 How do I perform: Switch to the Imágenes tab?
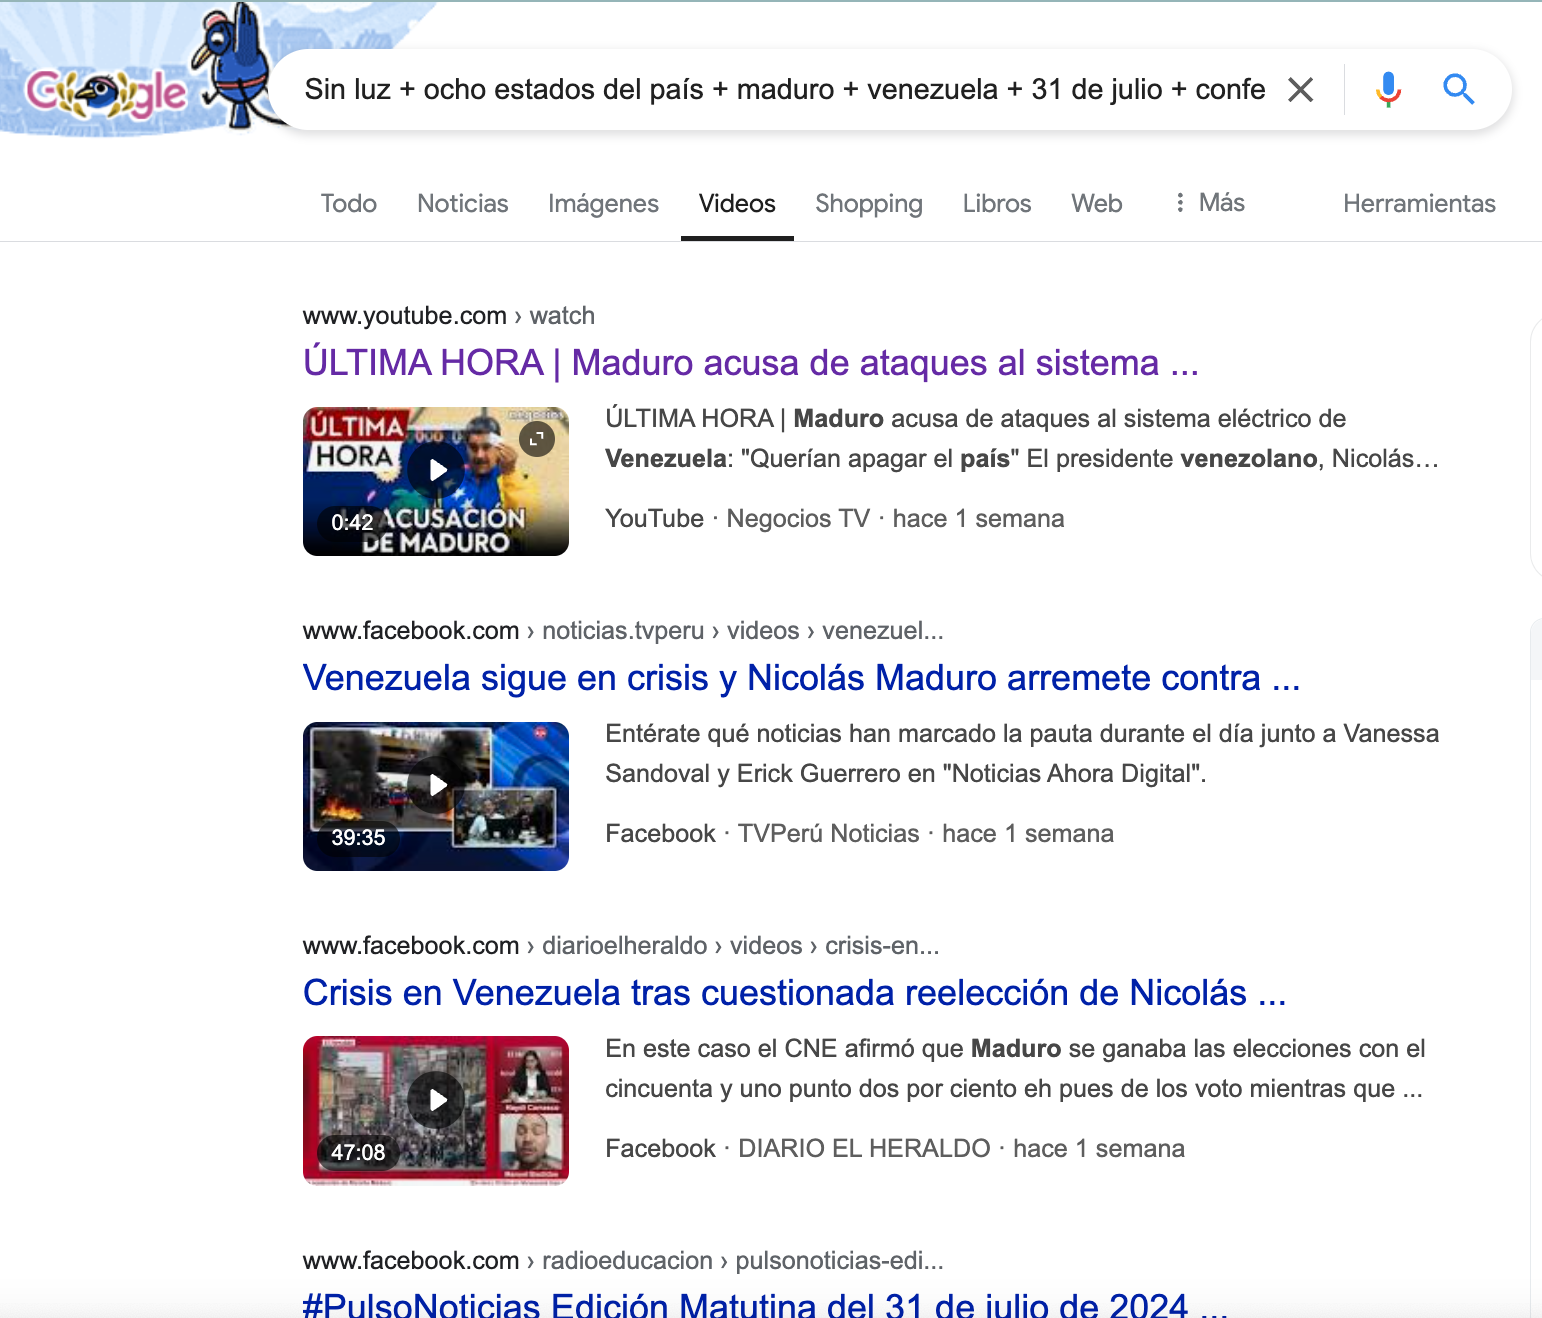(x=603, y=204)
